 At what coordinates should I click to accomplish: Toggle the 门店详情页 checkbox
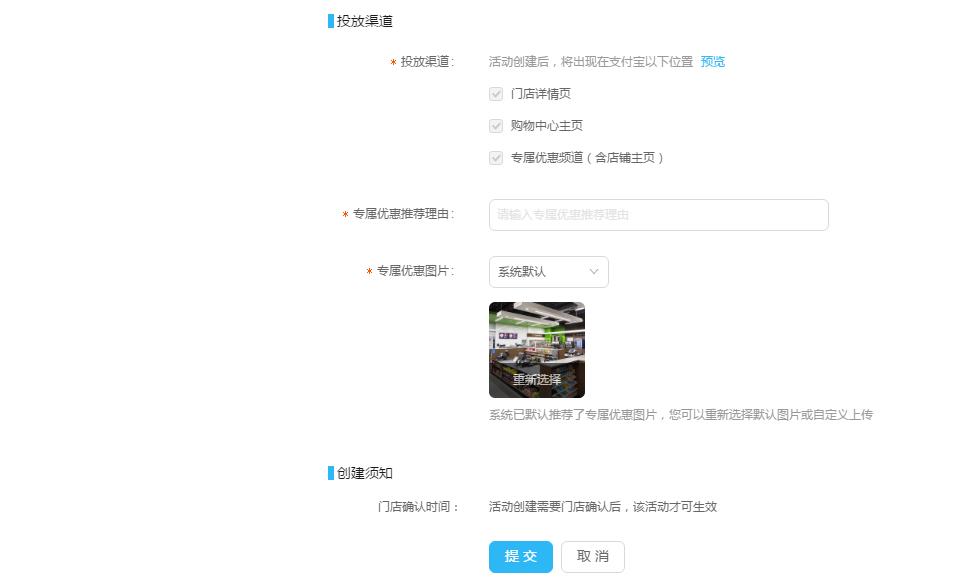pos(496,94)
